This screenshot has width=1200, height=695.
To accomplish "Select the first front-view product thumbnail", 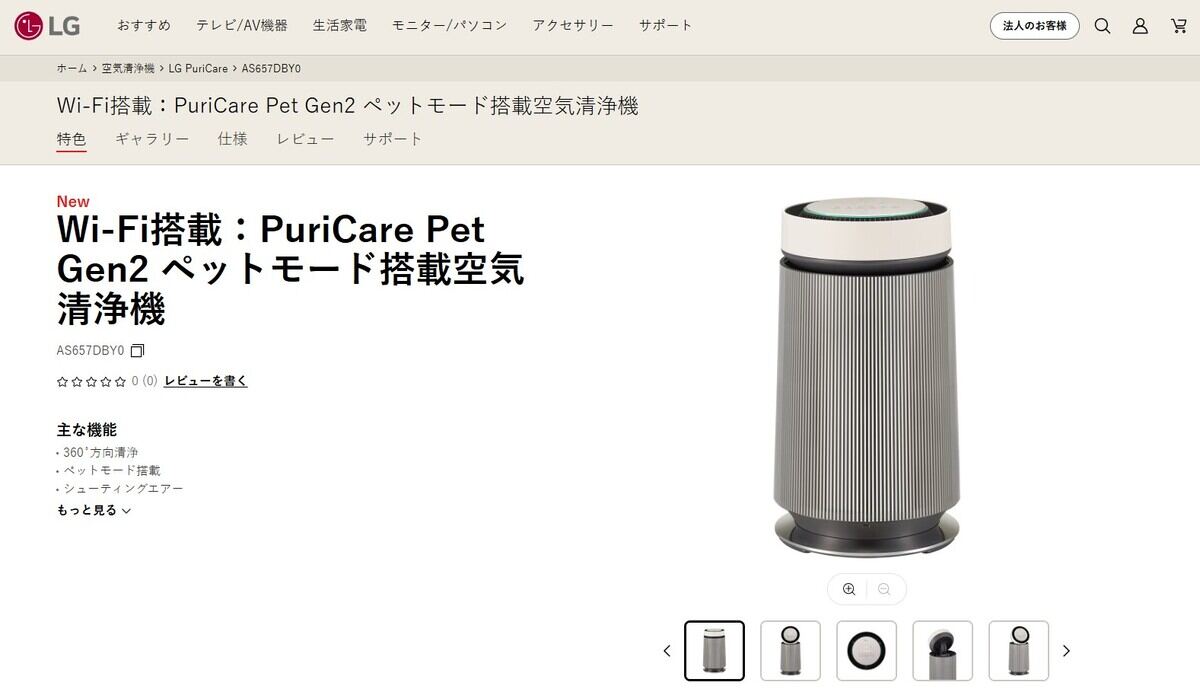I will coord(714,651).
